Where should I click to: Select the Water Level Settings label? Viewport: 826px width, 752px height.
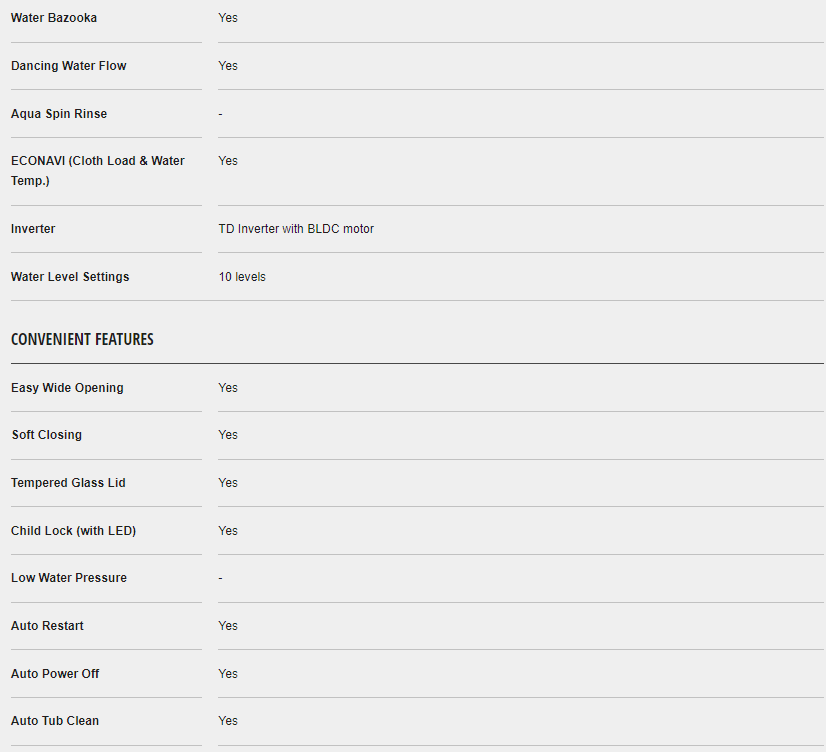point(70,277)
